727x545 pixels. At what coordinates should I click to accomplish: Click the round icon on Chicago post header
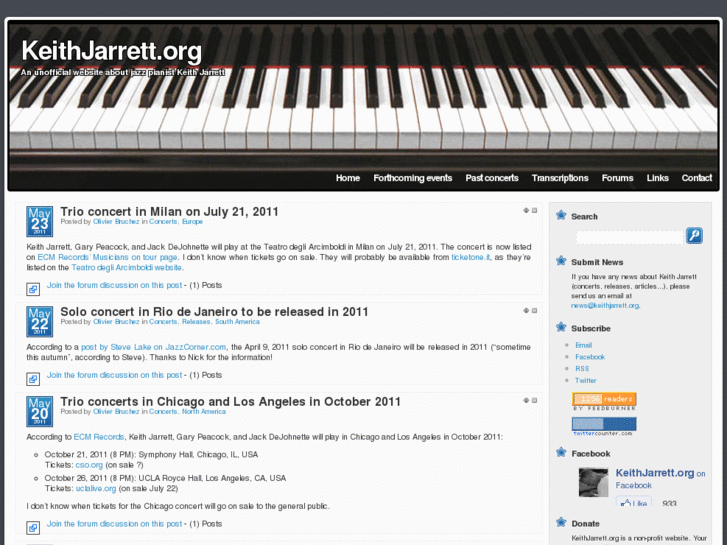(526, 400)
